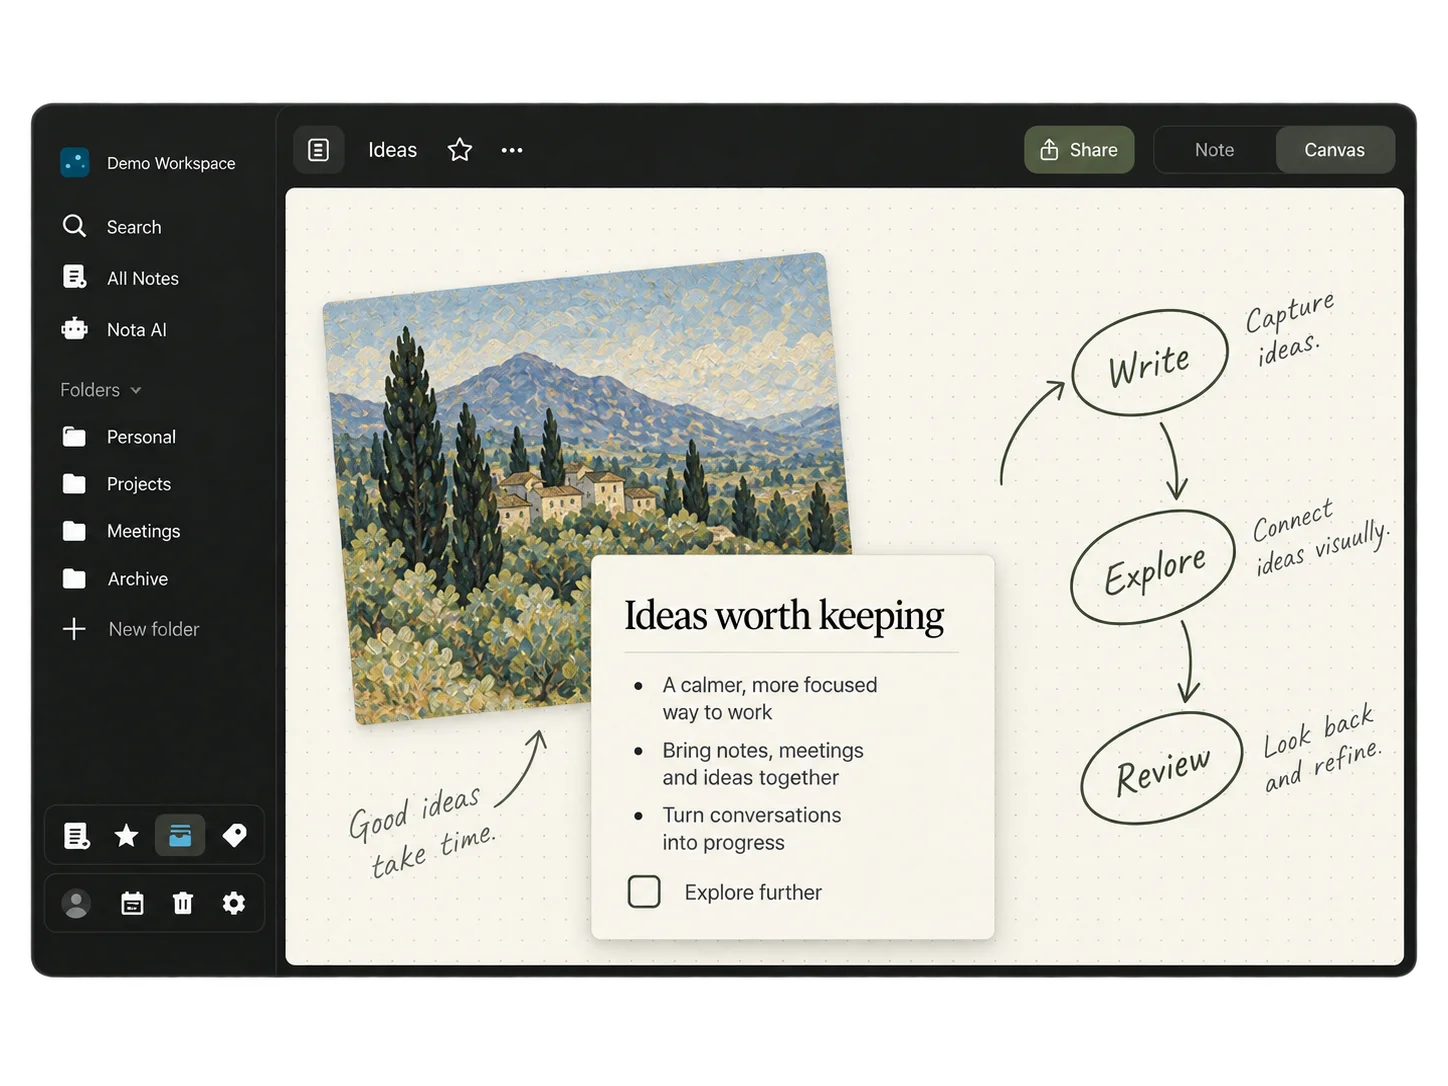The width and height of the screenshot is (1448, 1086).
Task: Open the Nota AI robot icon
Action: pyautogui.click(x=75, y=329)
